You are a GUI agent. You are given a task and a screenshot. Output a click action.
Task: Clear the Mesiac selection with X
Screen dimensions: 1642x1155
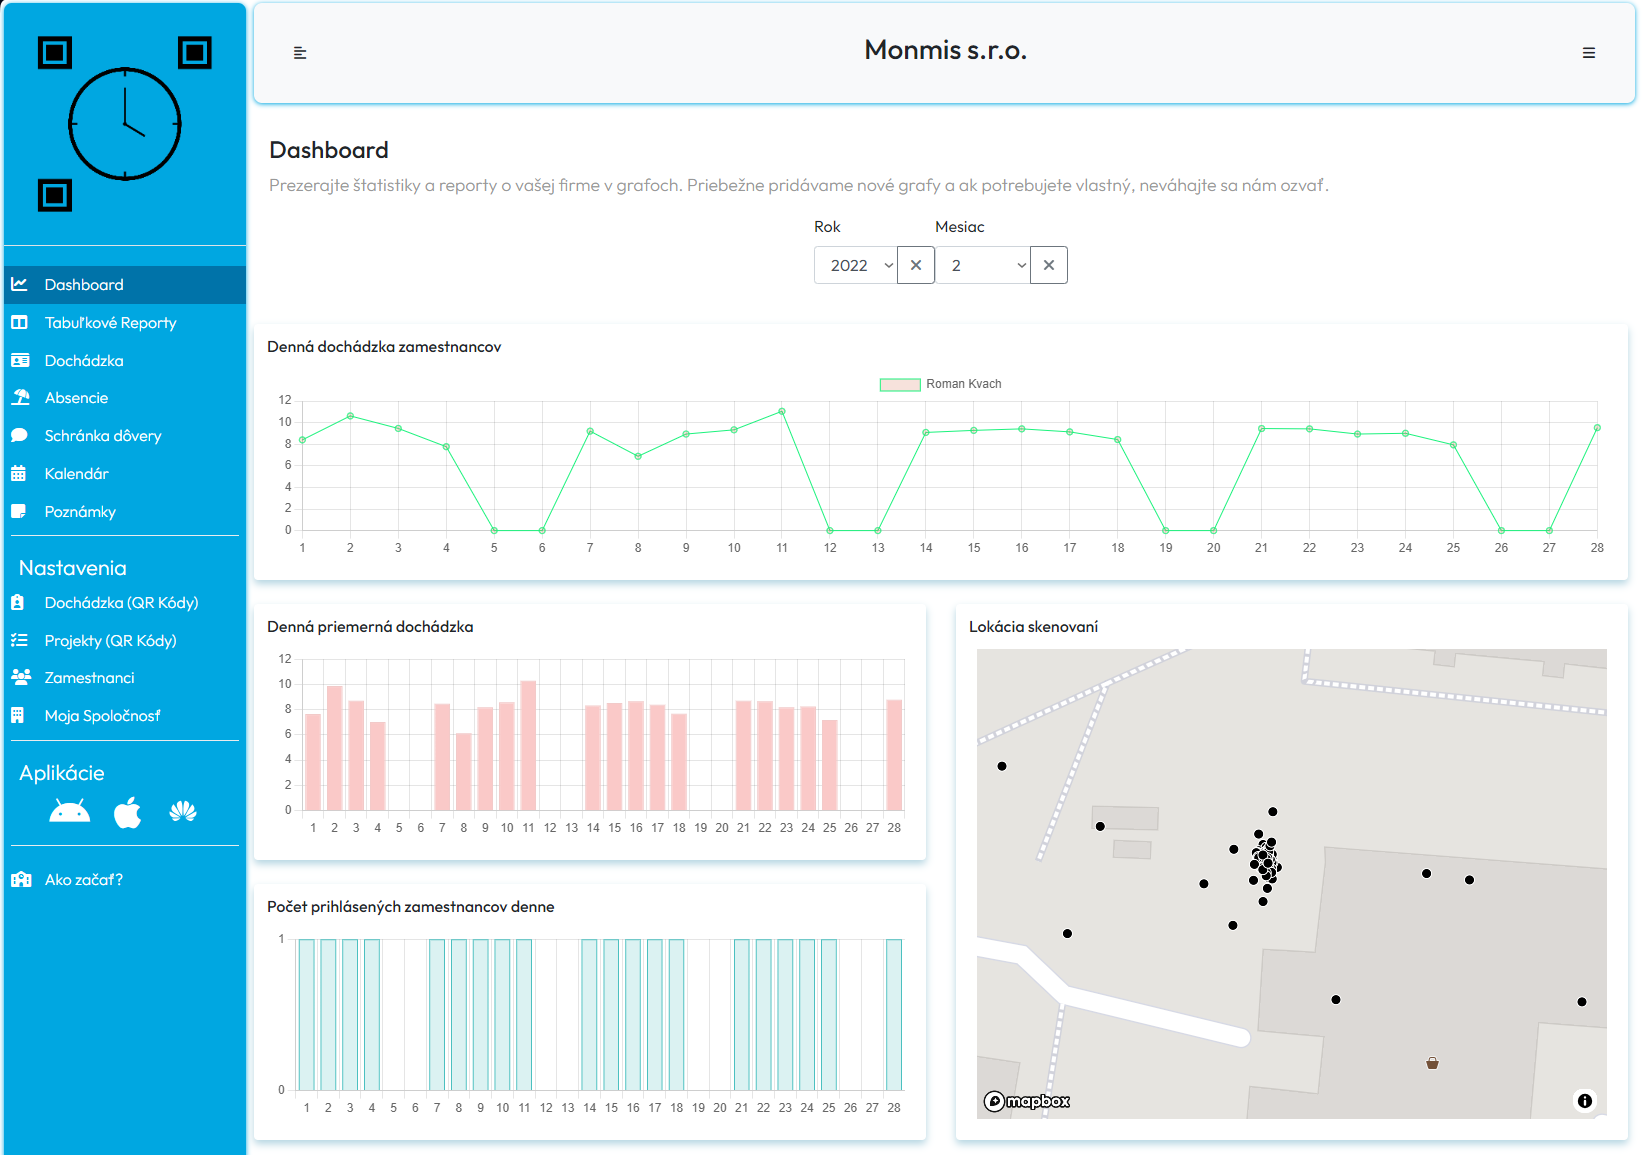click(1049, 265)
